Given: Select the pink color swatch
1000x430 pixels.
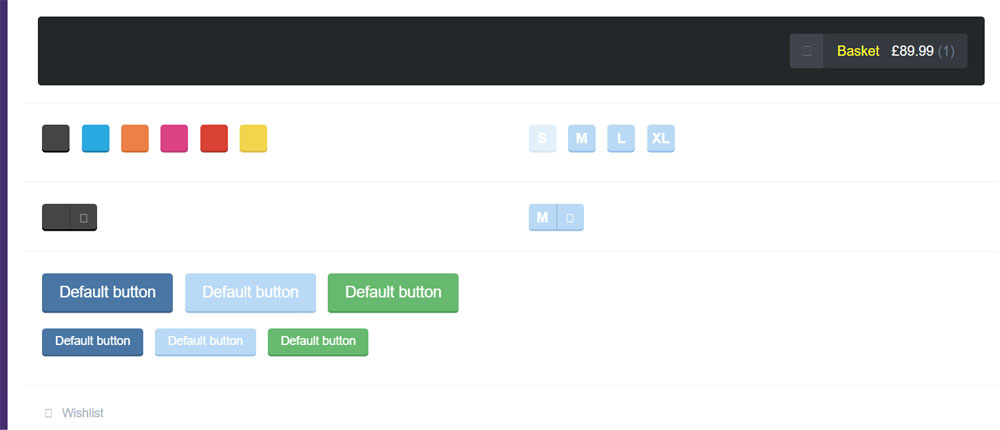Looking at the screenshot, I should pyautogui.click(x=174, y=138).
